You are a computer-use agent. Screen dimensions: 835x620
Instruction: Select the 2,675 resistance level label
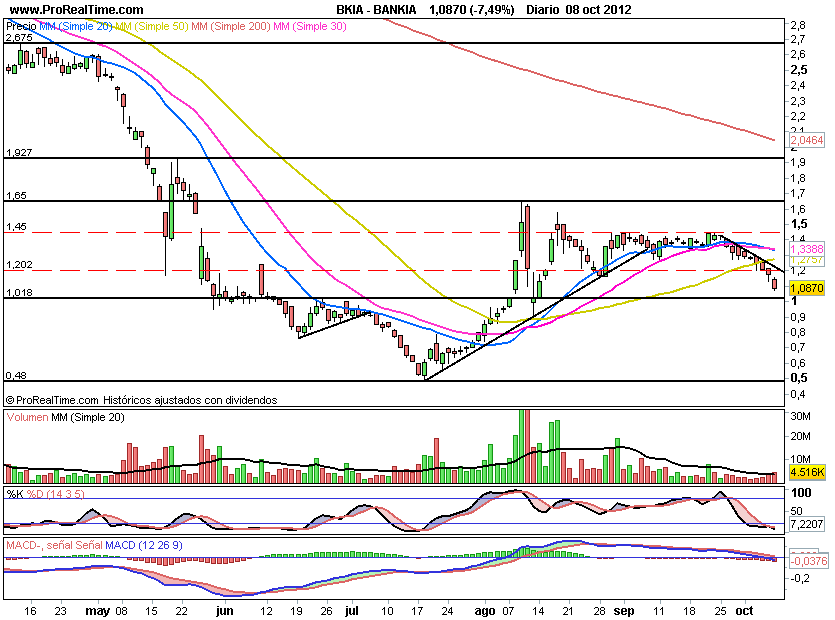click(20, 38)
